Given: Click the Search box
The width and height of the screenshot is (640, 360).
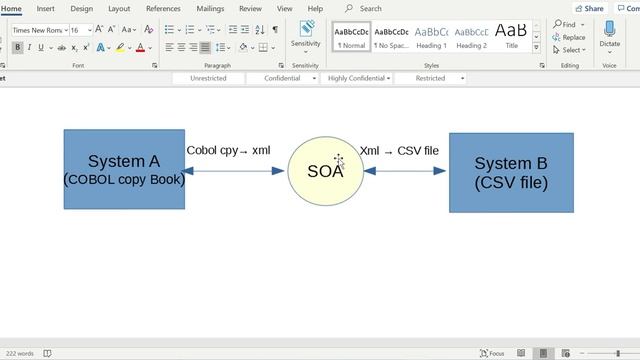Looking at the screenshot, I should point(363,9).
